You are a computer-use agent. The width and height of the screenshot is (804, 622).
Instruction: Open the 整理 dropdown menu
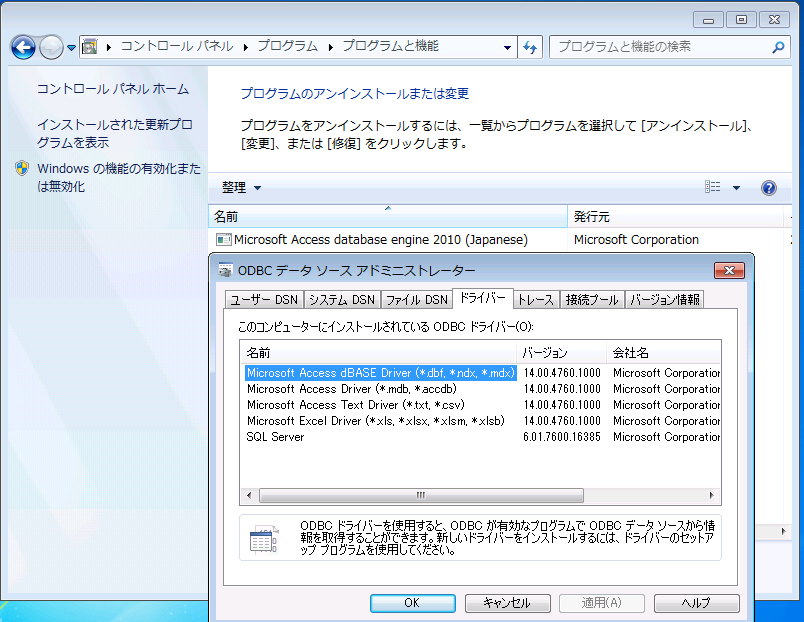[x=241, y=188]
